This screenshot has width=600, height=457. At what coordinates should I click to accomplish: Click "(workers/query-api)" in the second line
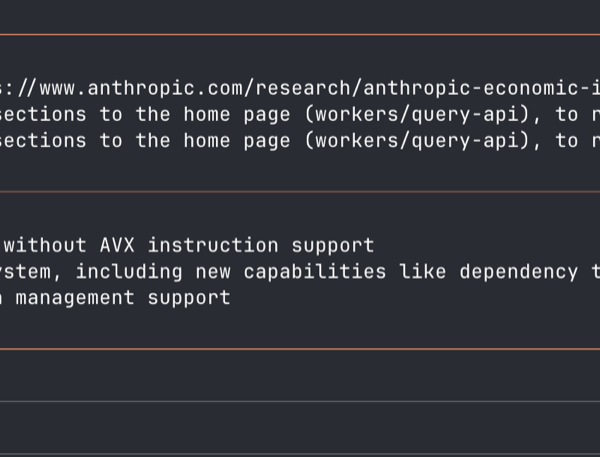(x=425, y=141)
